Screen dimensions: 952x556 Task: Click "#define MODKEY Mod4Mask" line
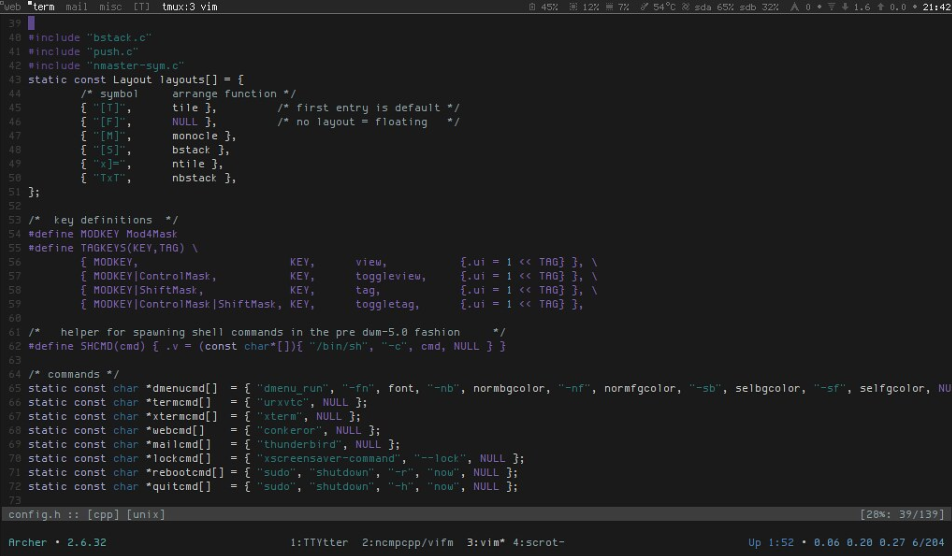click(x=103, y=234)
